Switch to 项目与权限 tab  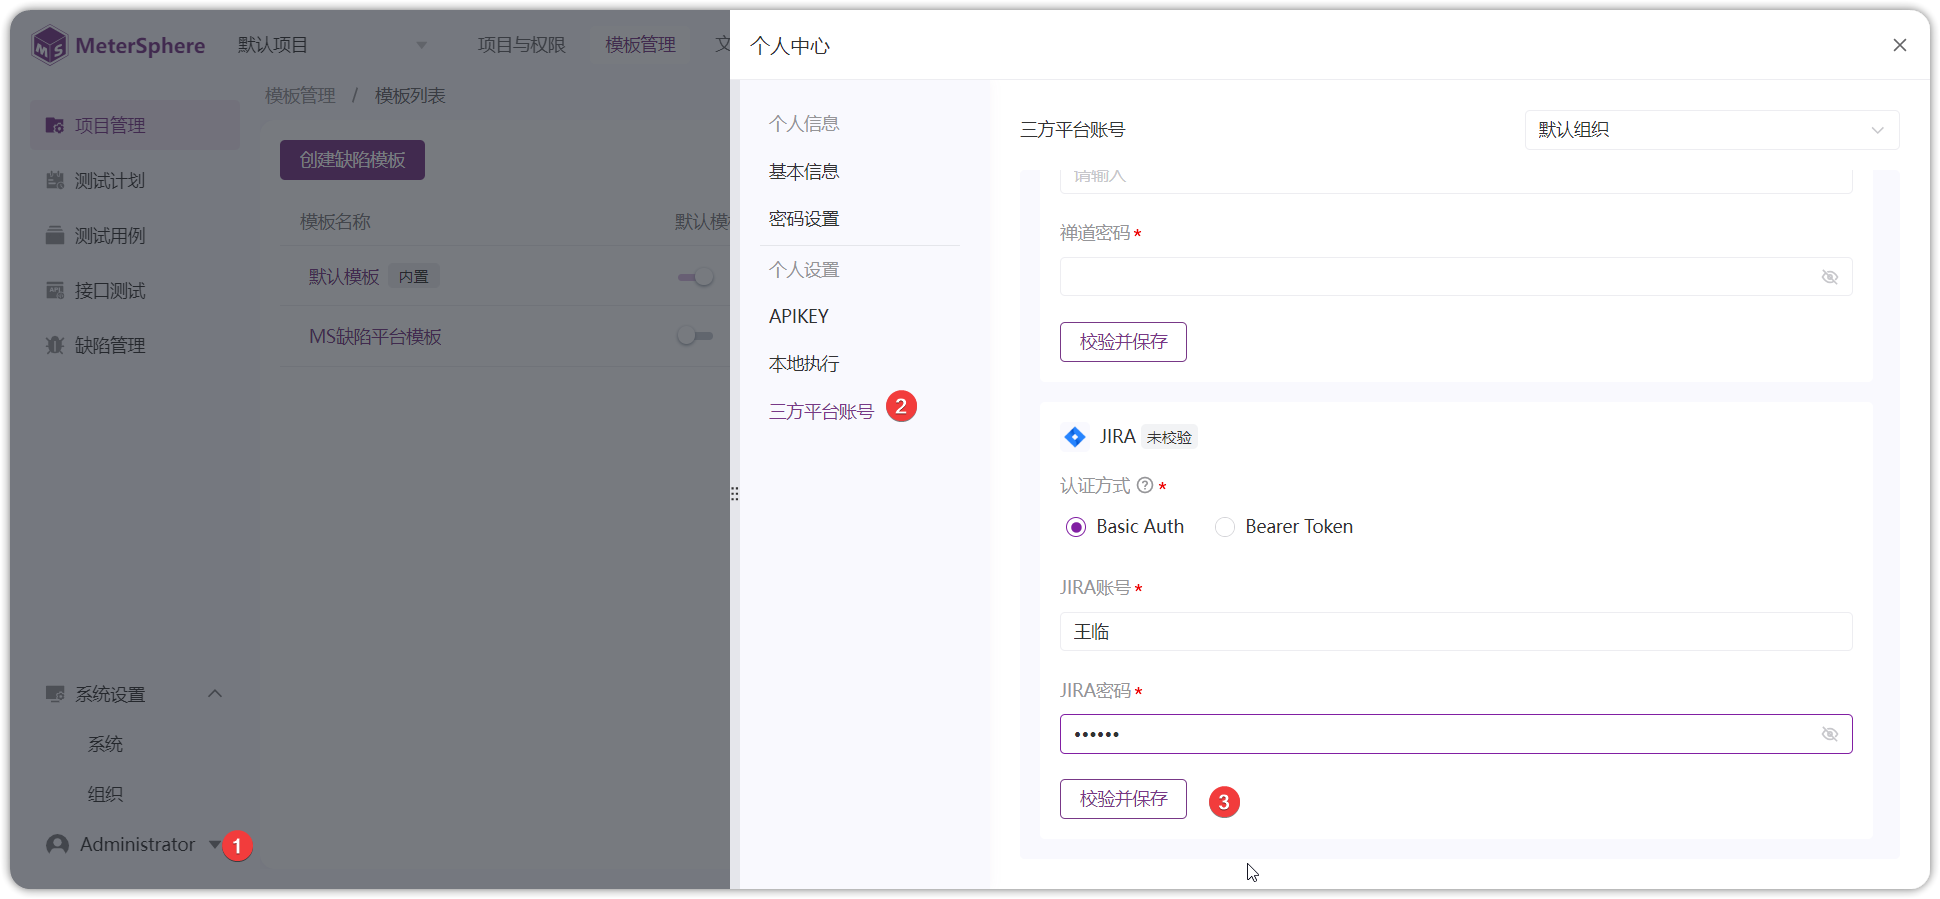(x=522, y=45)
